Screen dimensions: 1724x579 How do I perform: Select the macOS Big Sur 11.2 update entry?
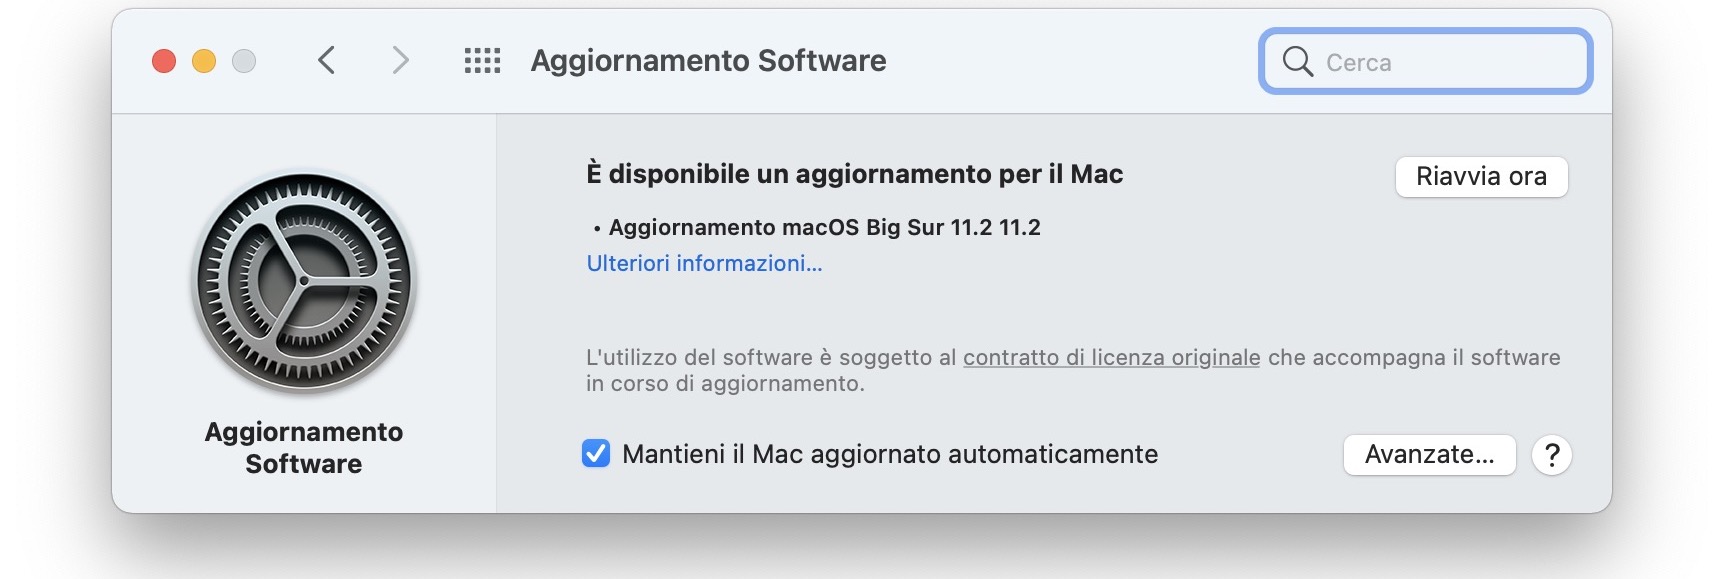(823, 226)
